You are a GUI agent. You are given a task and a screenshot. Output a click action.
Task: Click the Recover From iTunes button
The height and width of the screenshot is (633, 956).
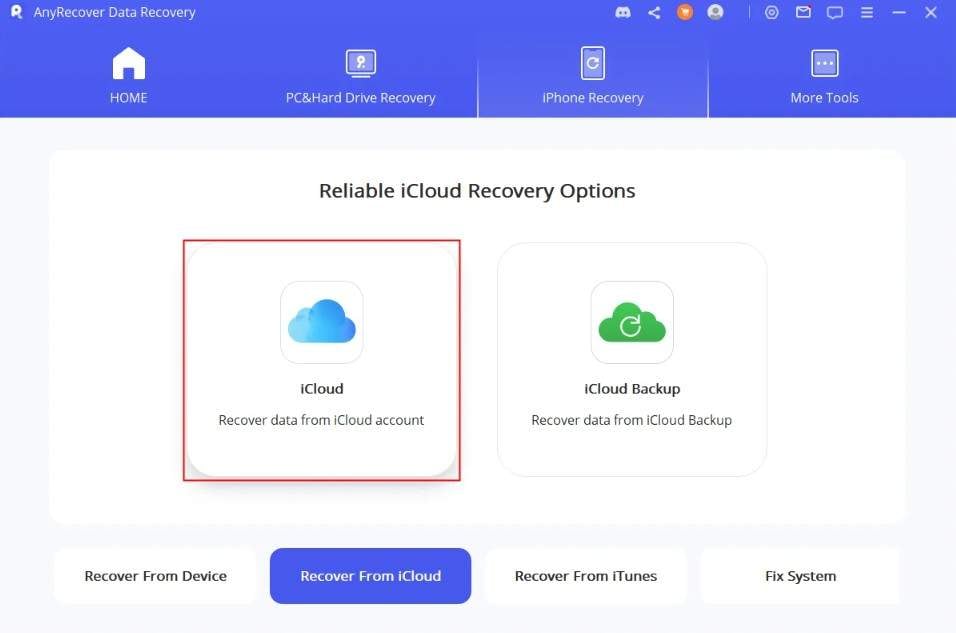pyautogui.click(x=585, y=576)
